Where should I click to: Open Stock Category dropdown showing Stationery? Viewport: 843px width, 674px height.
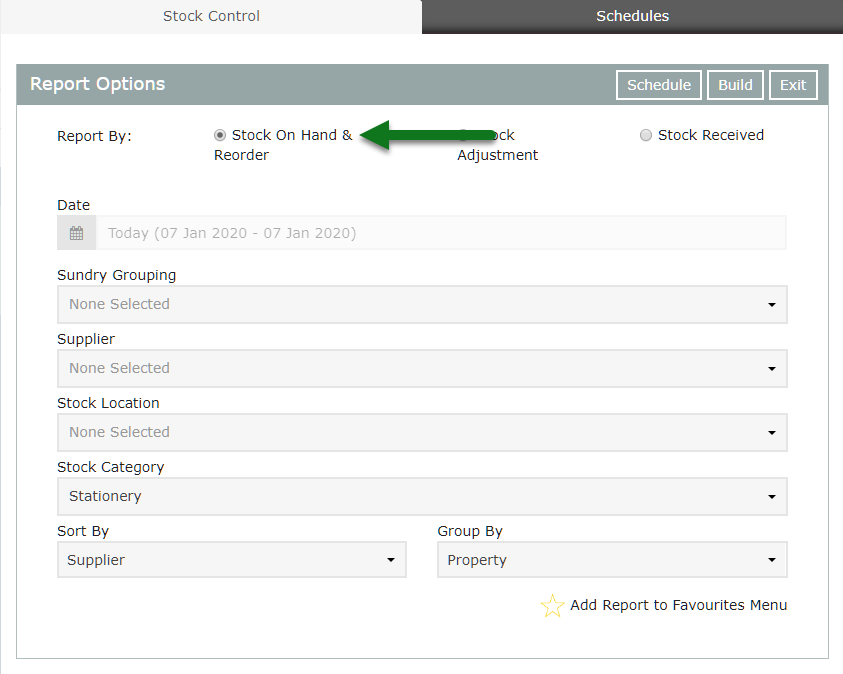(x=422, y=496)
